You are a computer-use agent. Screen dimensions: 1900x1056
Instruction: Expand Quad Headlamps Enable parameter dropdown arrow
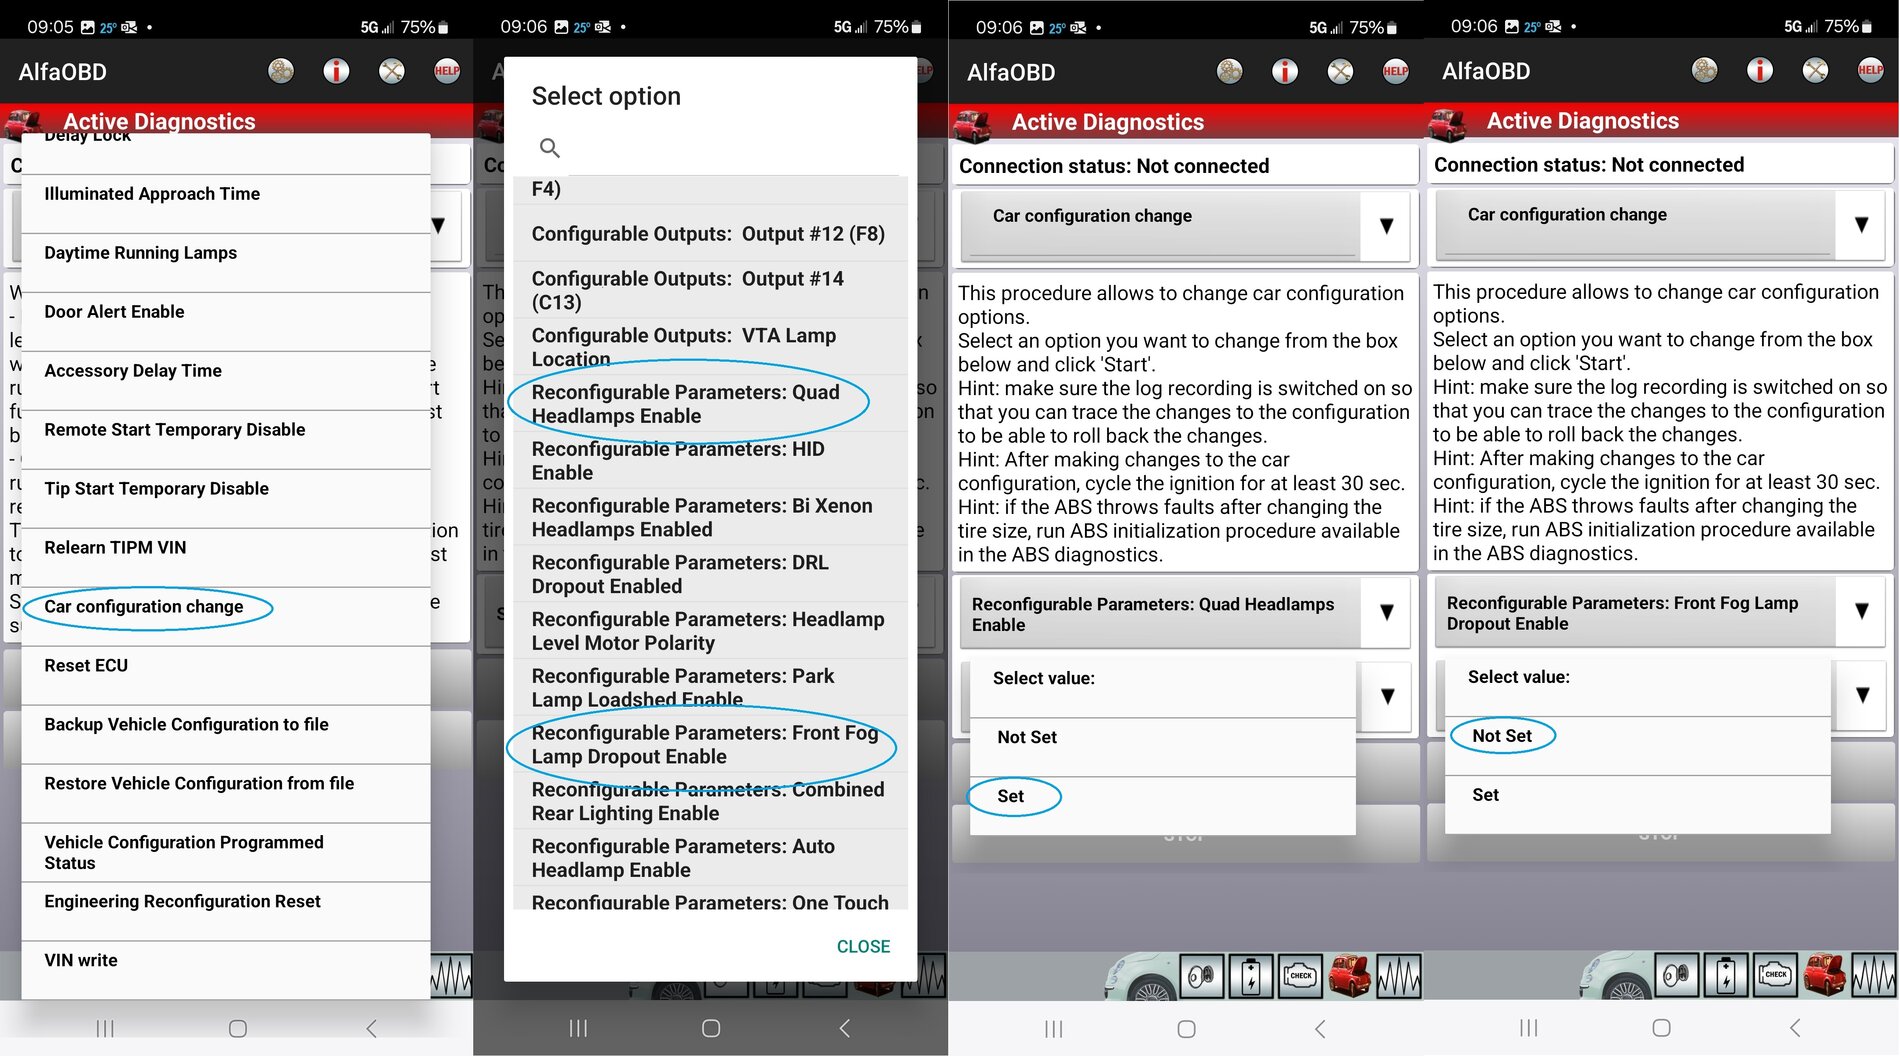coord(1386,612)
